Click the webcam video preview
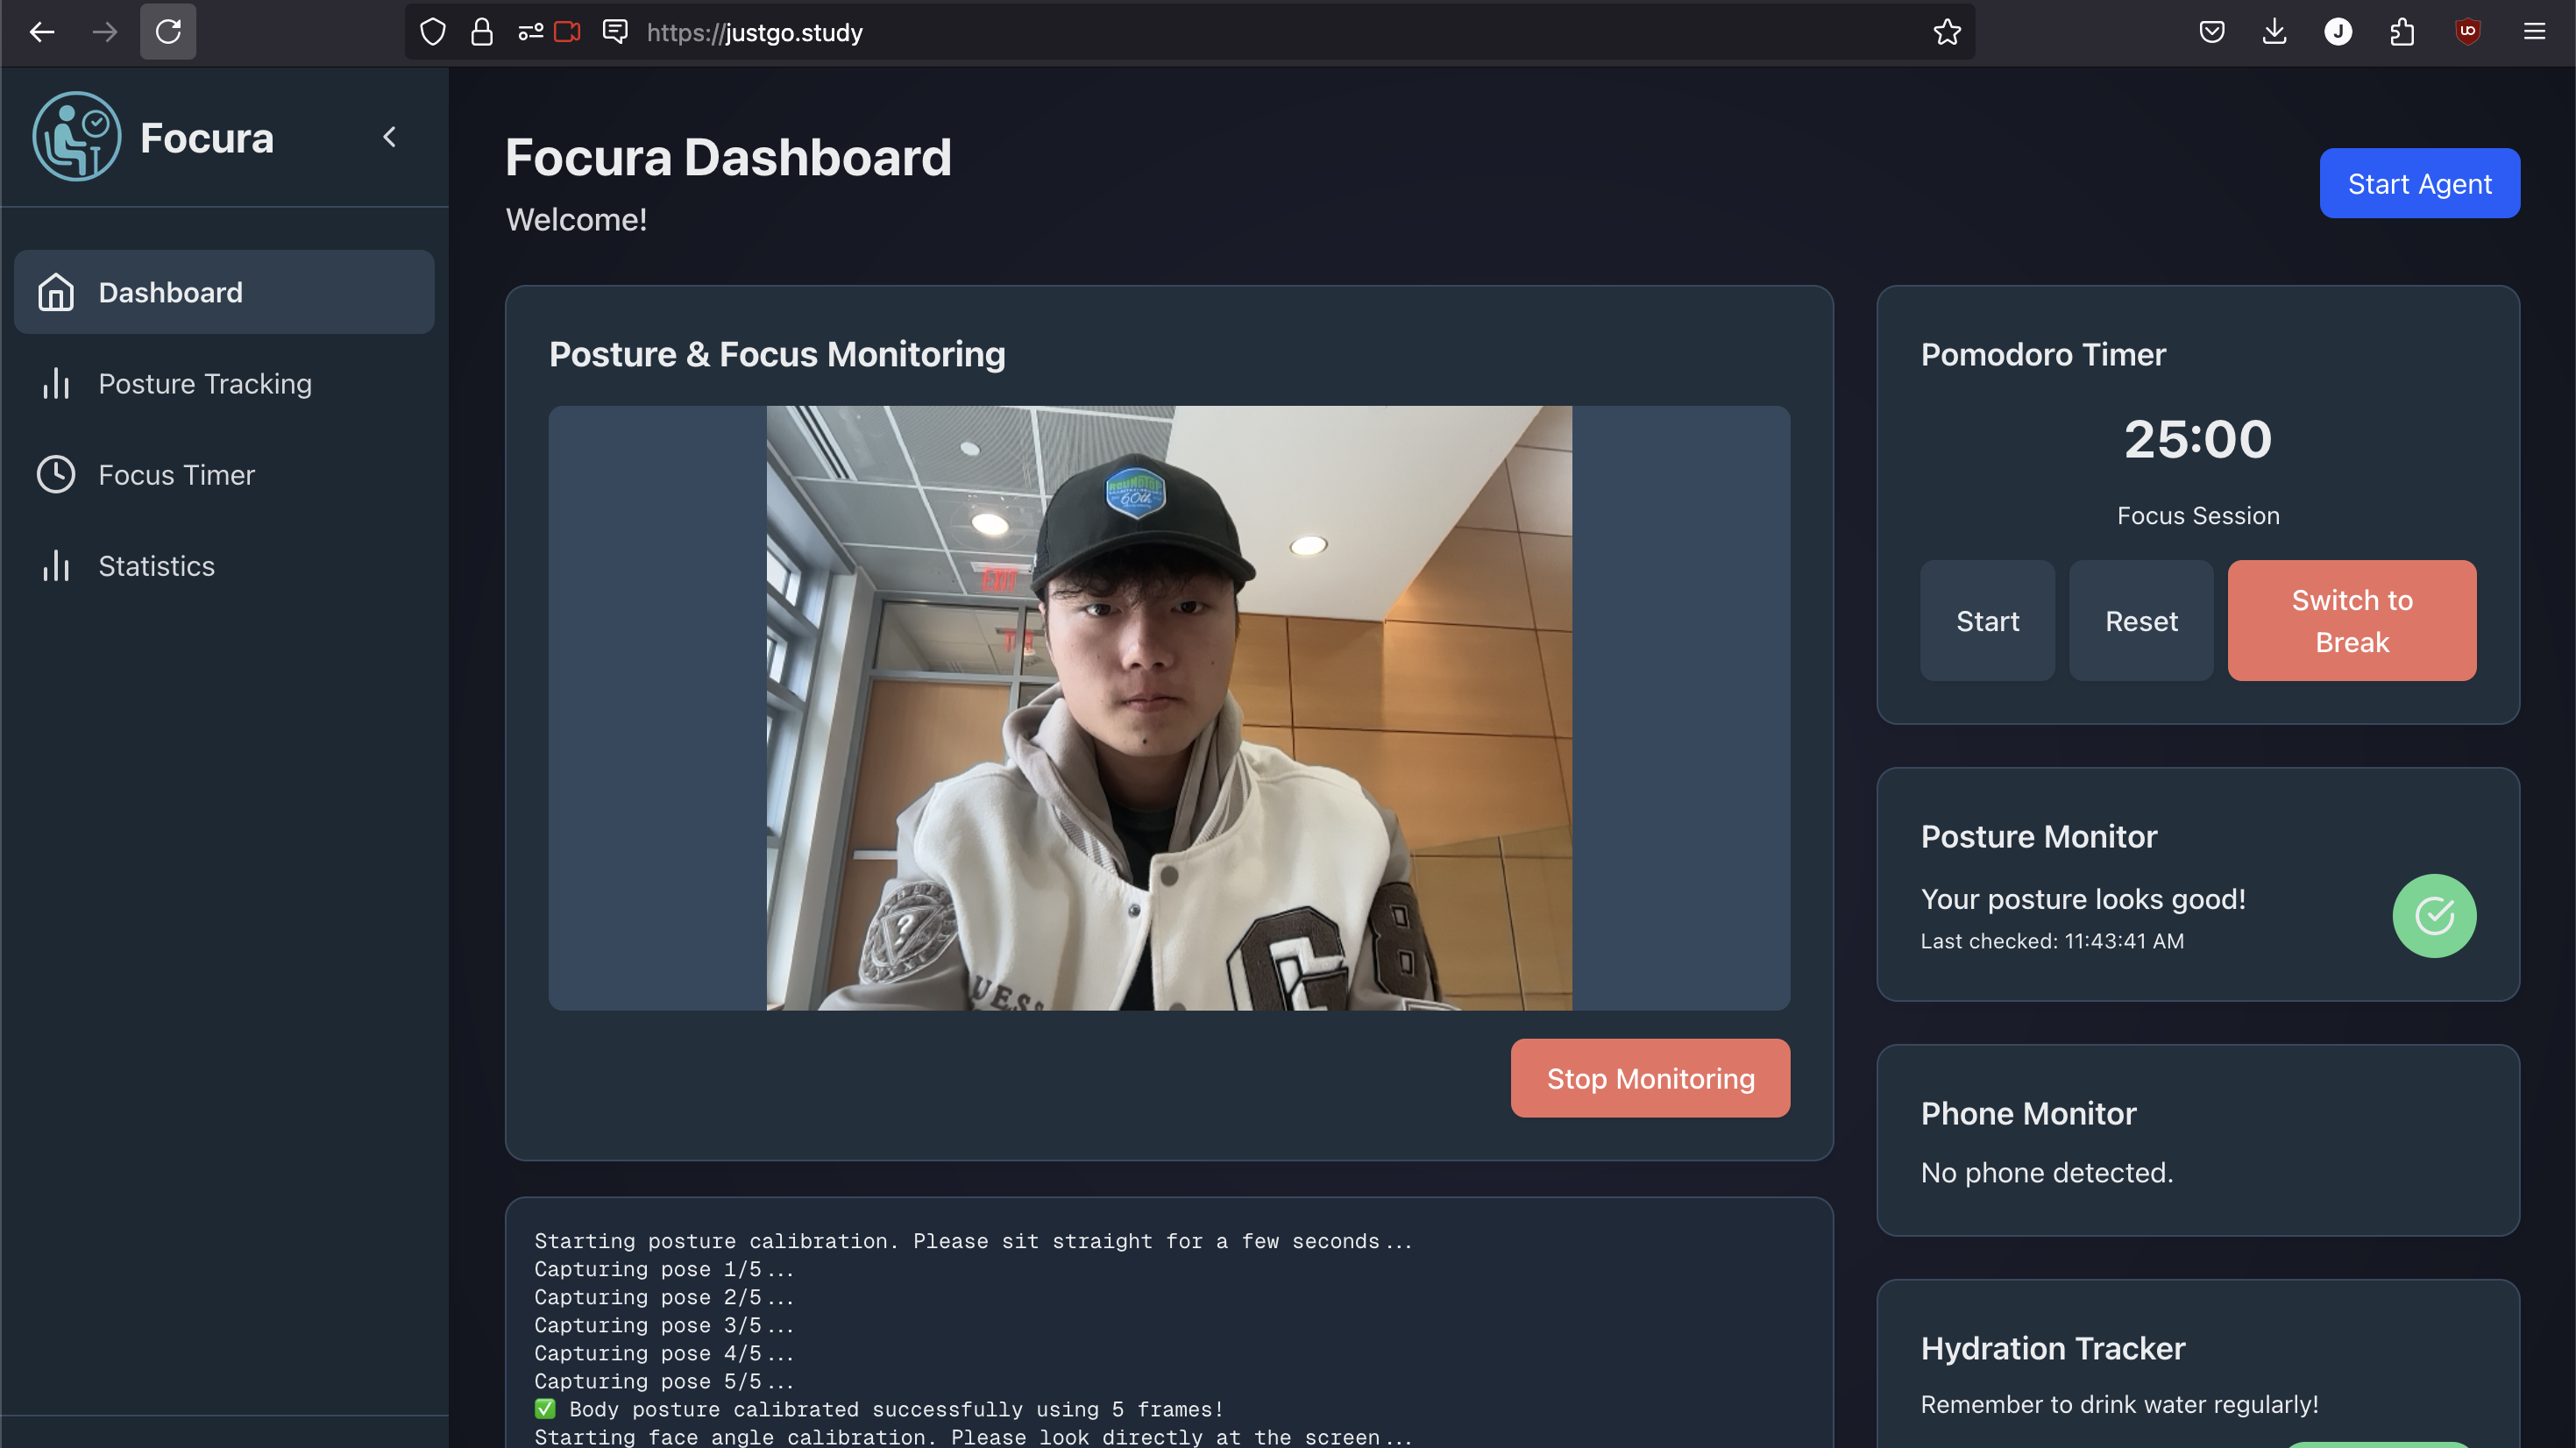 [1168, 707]
